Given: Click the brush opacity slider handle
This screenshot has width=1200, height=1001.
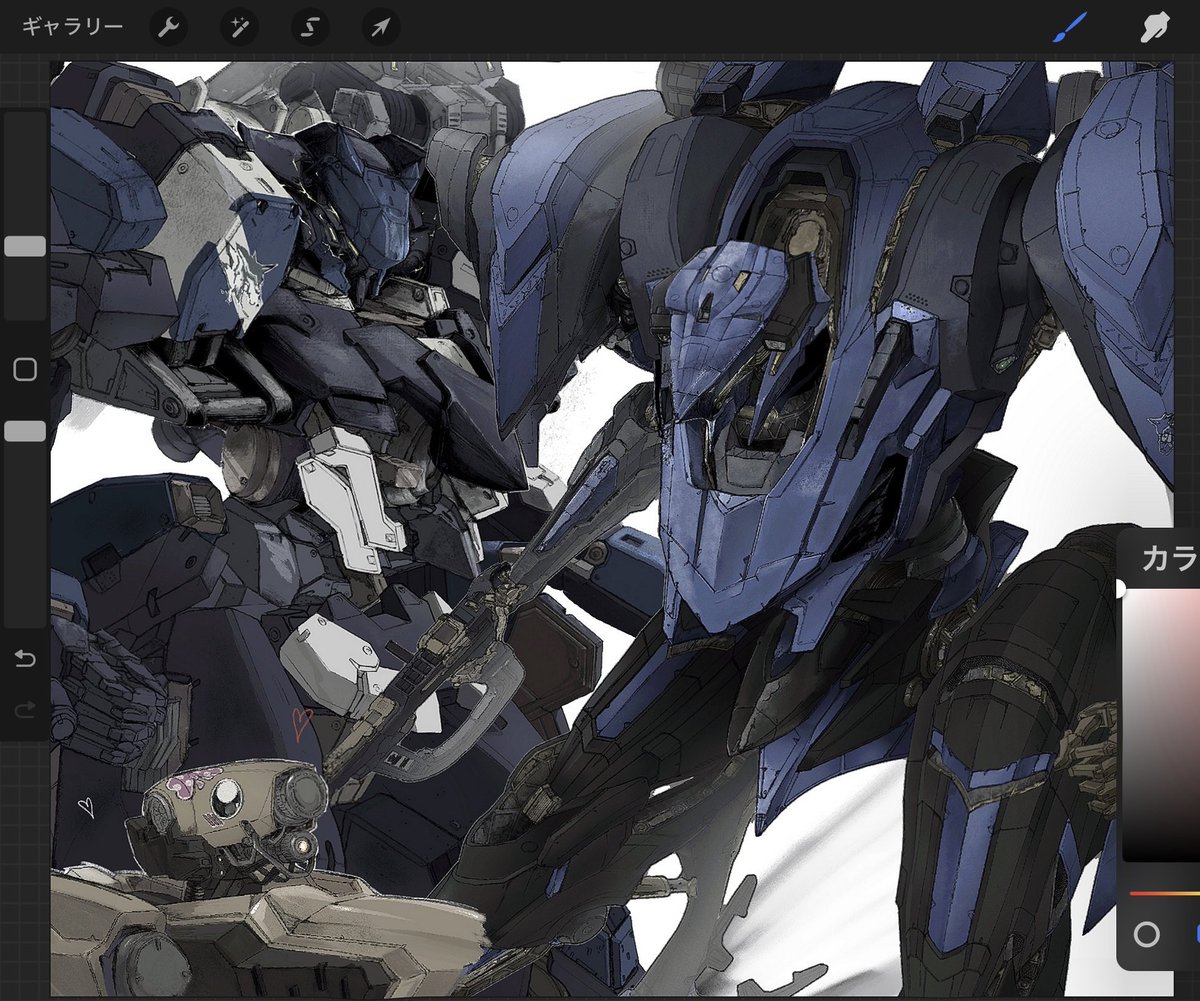Looking at the screenshot, I should [x=25, y=431].
